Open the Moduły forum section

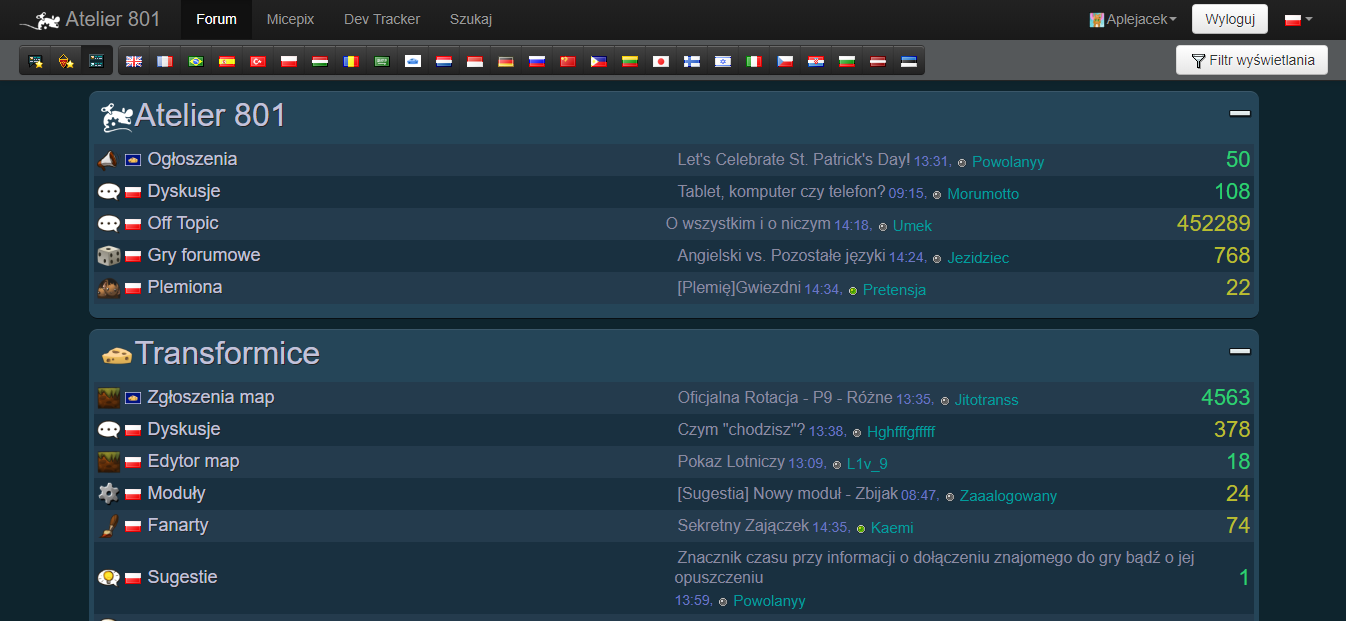[176, 493]
